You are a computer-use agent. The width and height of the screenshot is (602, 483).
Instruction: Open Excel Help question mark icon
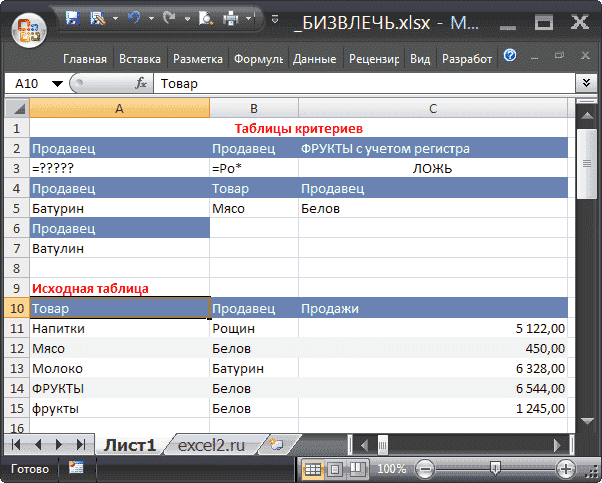[510, 57]
